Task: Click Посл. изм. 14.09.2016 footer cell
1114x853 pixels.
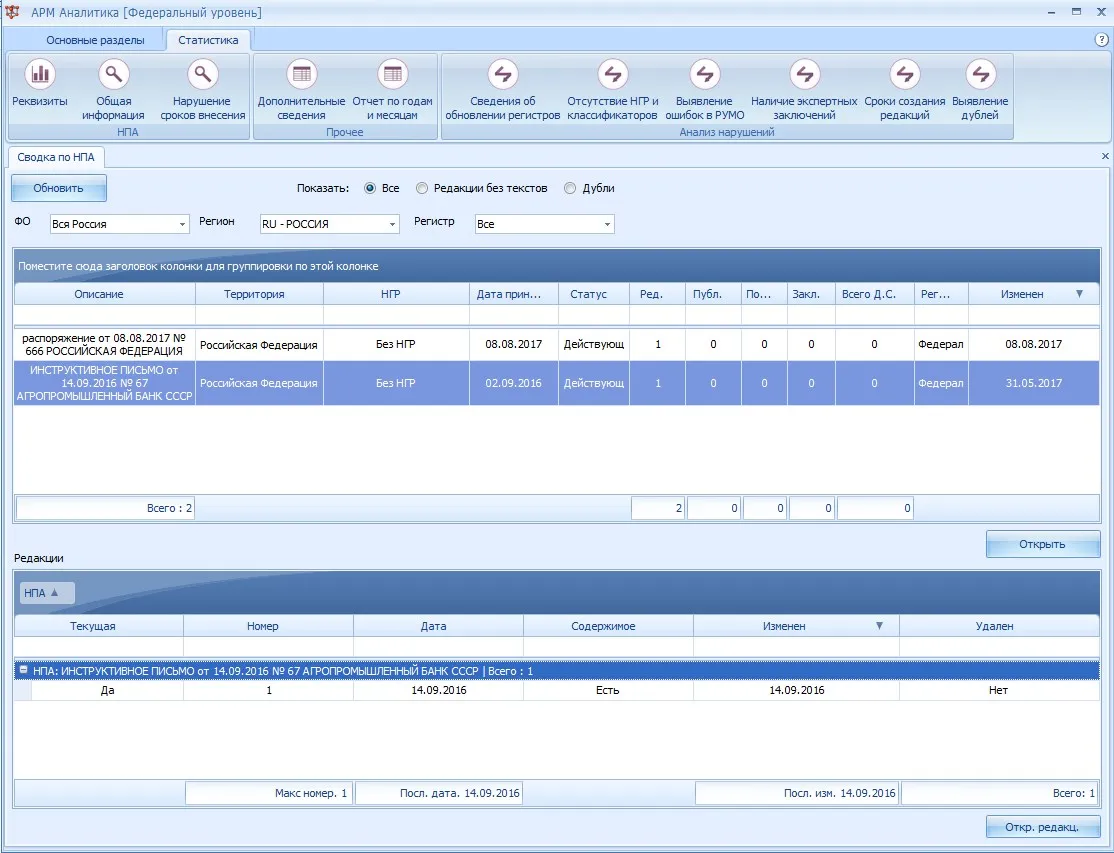Action: click(x=796, y=793)
